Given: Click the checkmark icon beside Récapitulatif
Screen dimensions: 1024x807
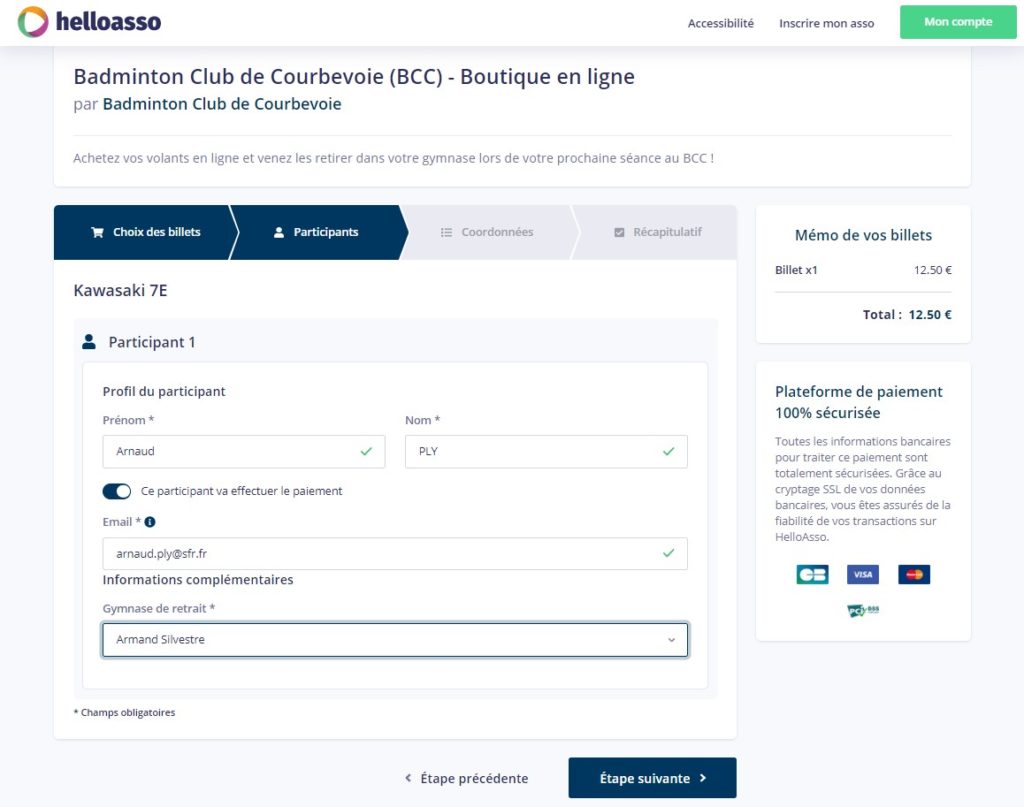Looking at the screenshot, I should click(619, 232).
